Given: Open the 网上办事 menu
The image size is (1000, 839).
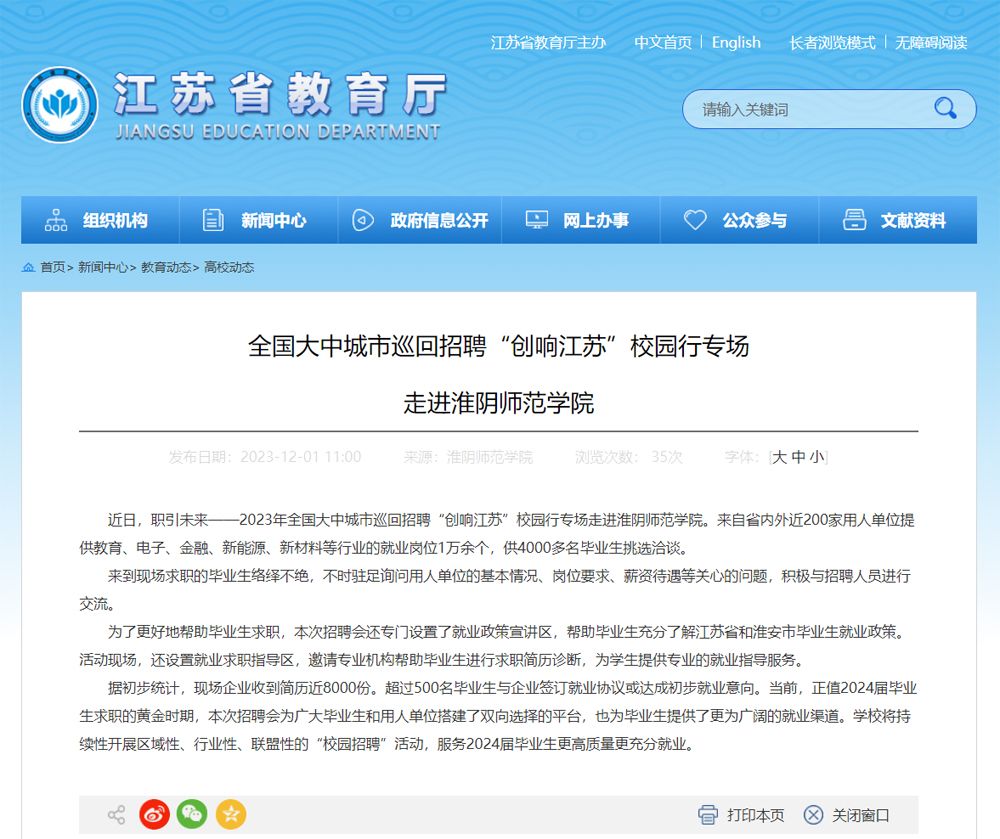Looking at the screenshot, I should [581, 220].
